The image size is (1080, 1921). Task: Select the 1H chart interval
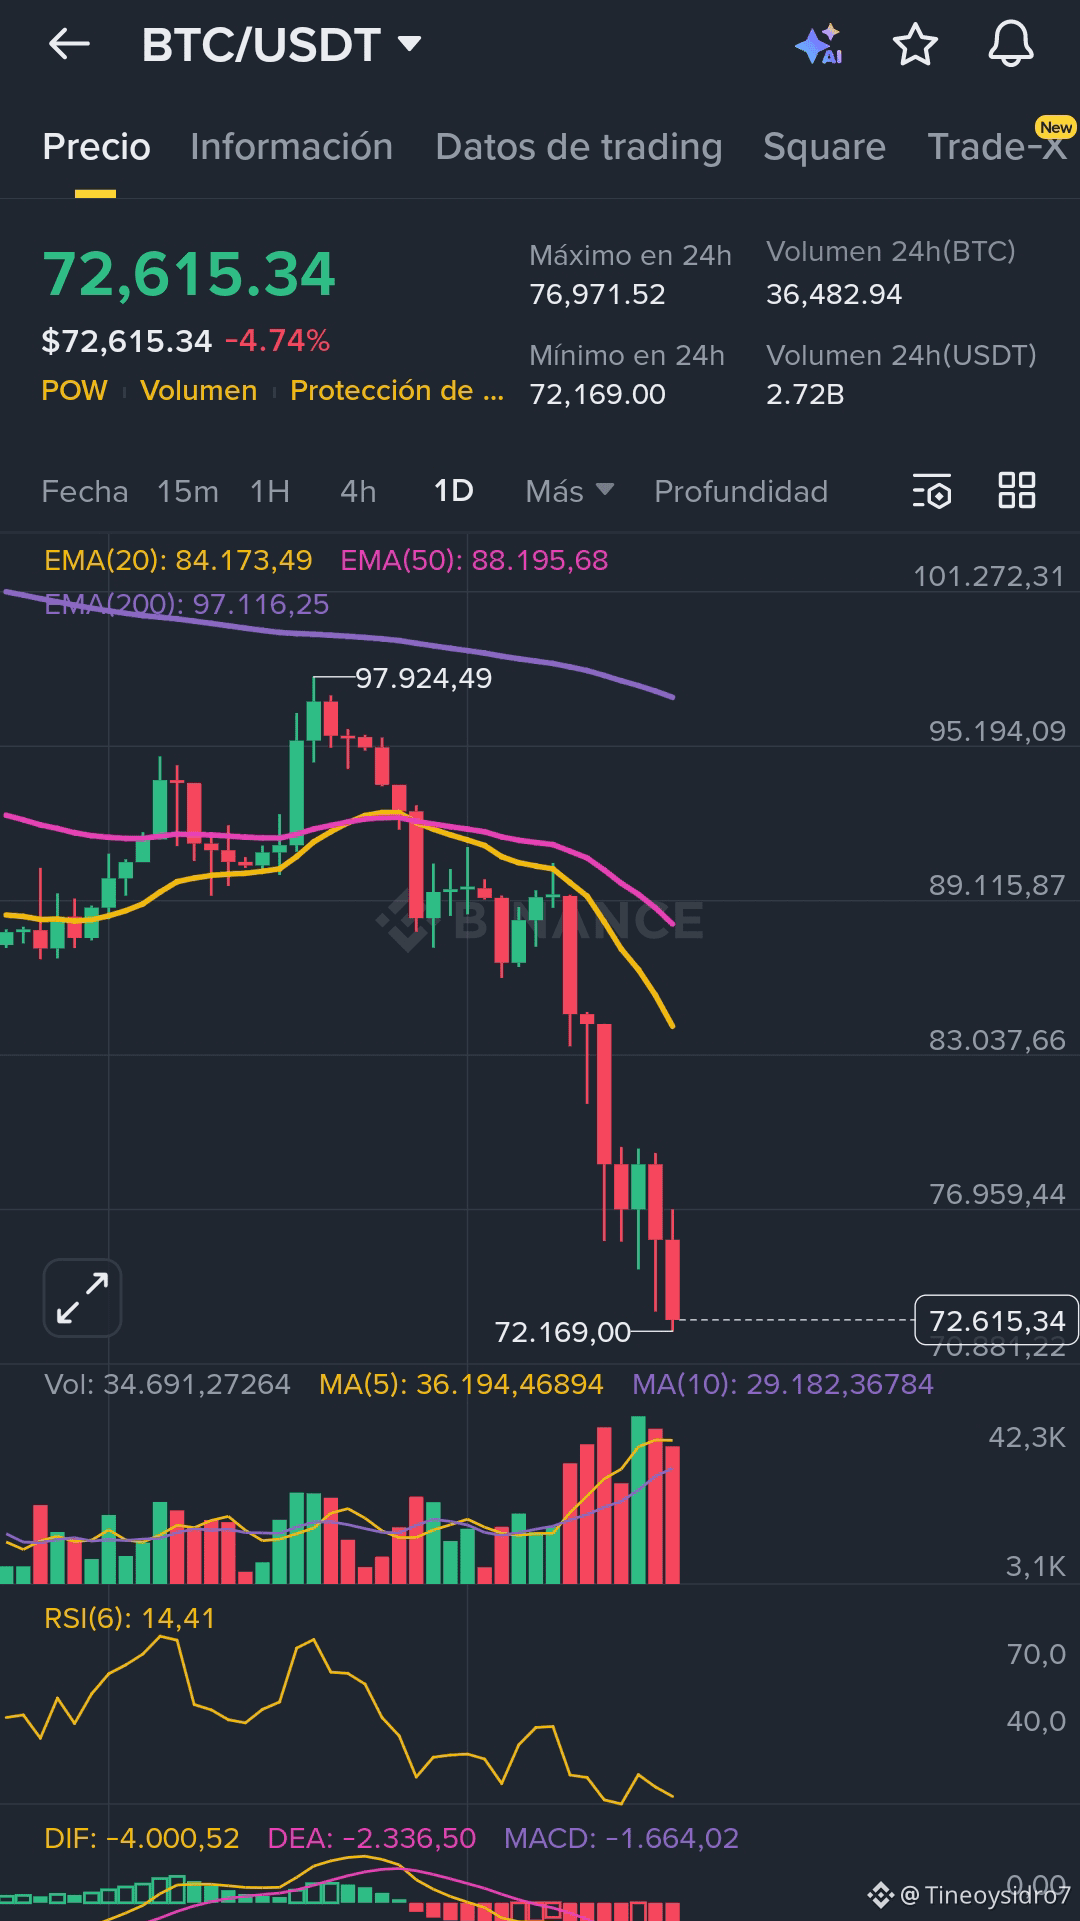coord(270,491)
